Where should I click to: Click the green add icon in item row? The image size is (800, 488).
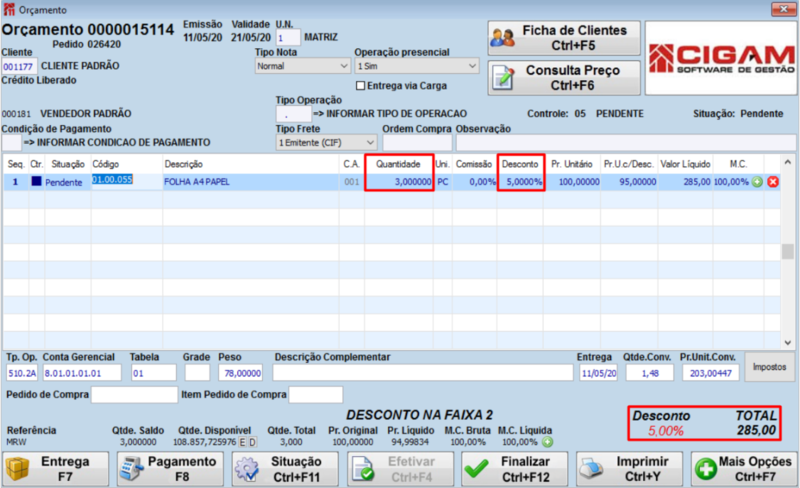pos(757,182)
